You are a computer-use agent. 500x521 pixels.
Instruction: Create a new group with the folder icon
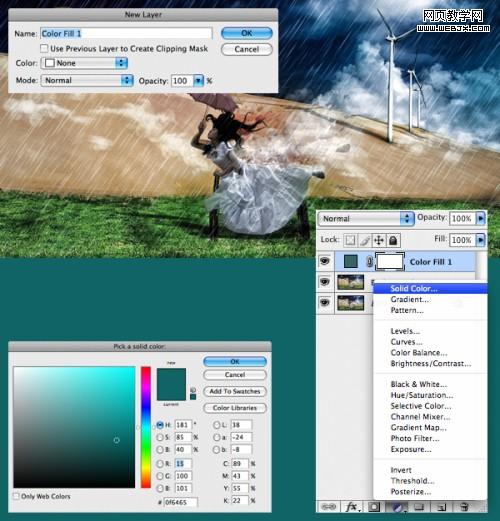(x=419, y=507)
